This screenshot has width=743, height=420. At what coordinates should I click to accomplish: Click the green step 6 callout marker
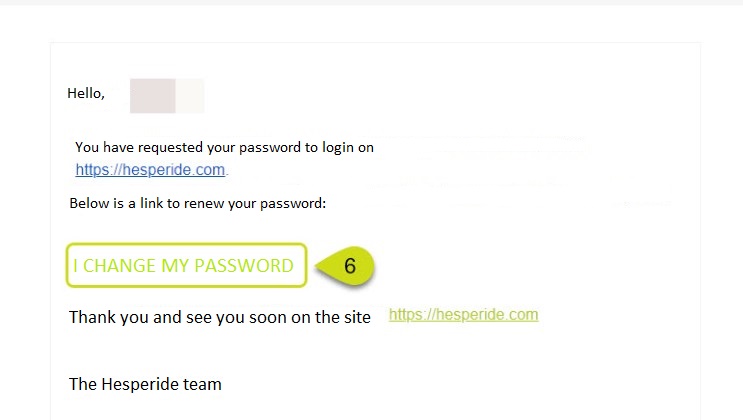345,266
